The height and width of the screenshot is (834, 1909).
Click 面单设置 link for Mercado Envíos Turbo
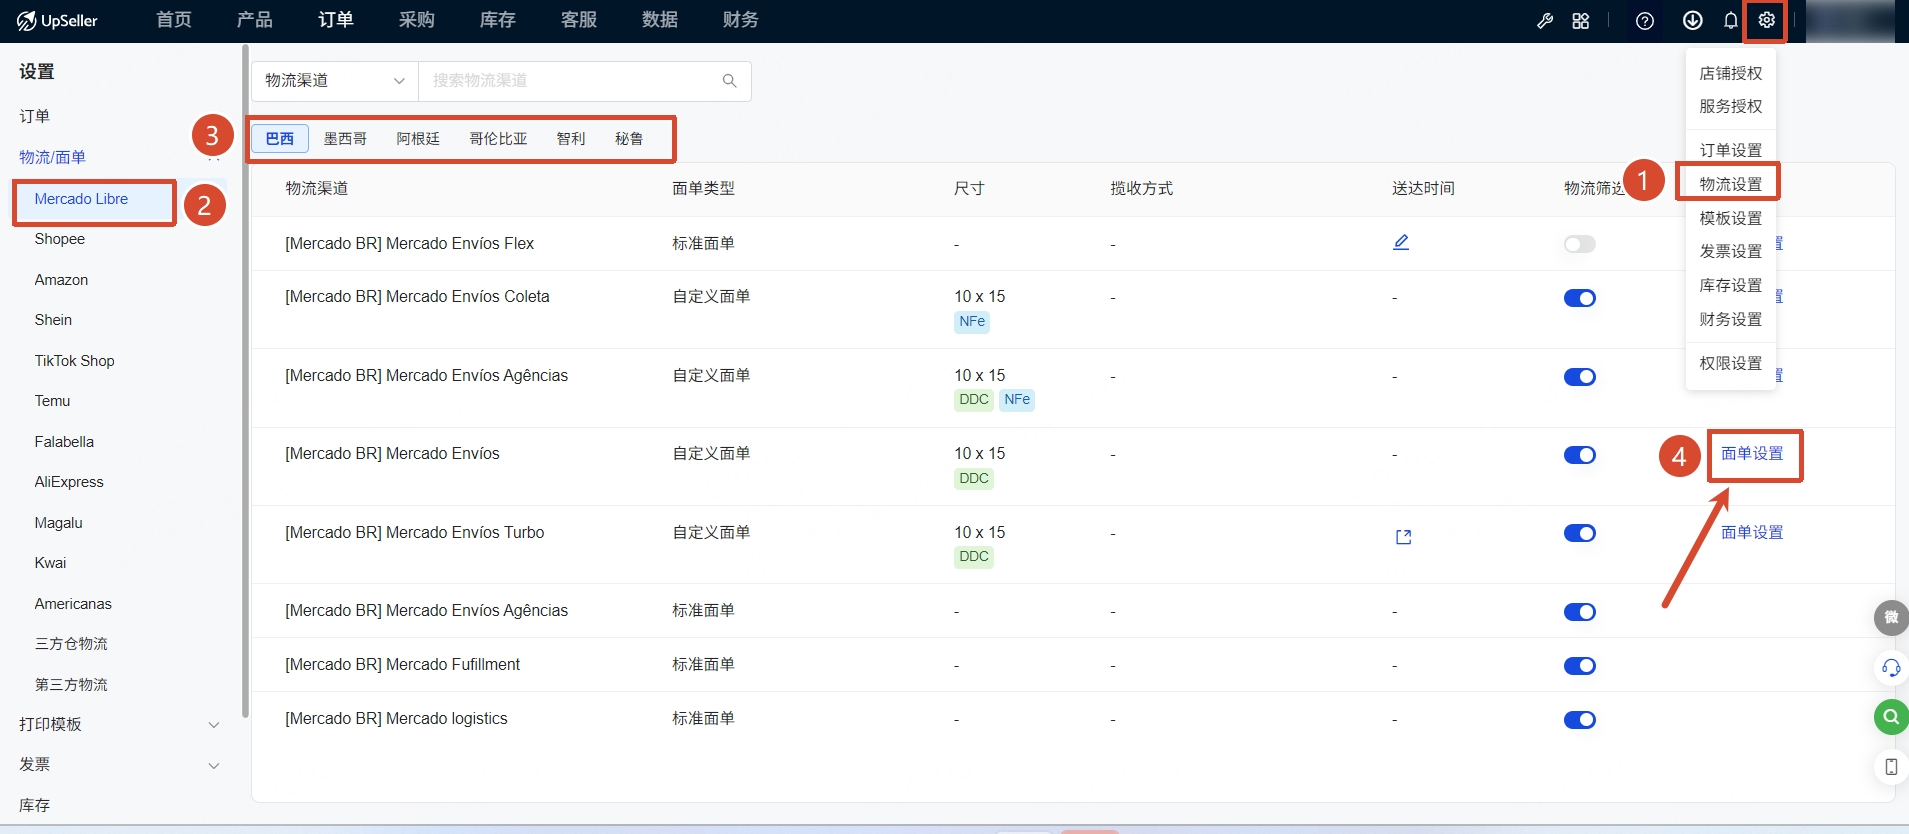[1752, 533]
